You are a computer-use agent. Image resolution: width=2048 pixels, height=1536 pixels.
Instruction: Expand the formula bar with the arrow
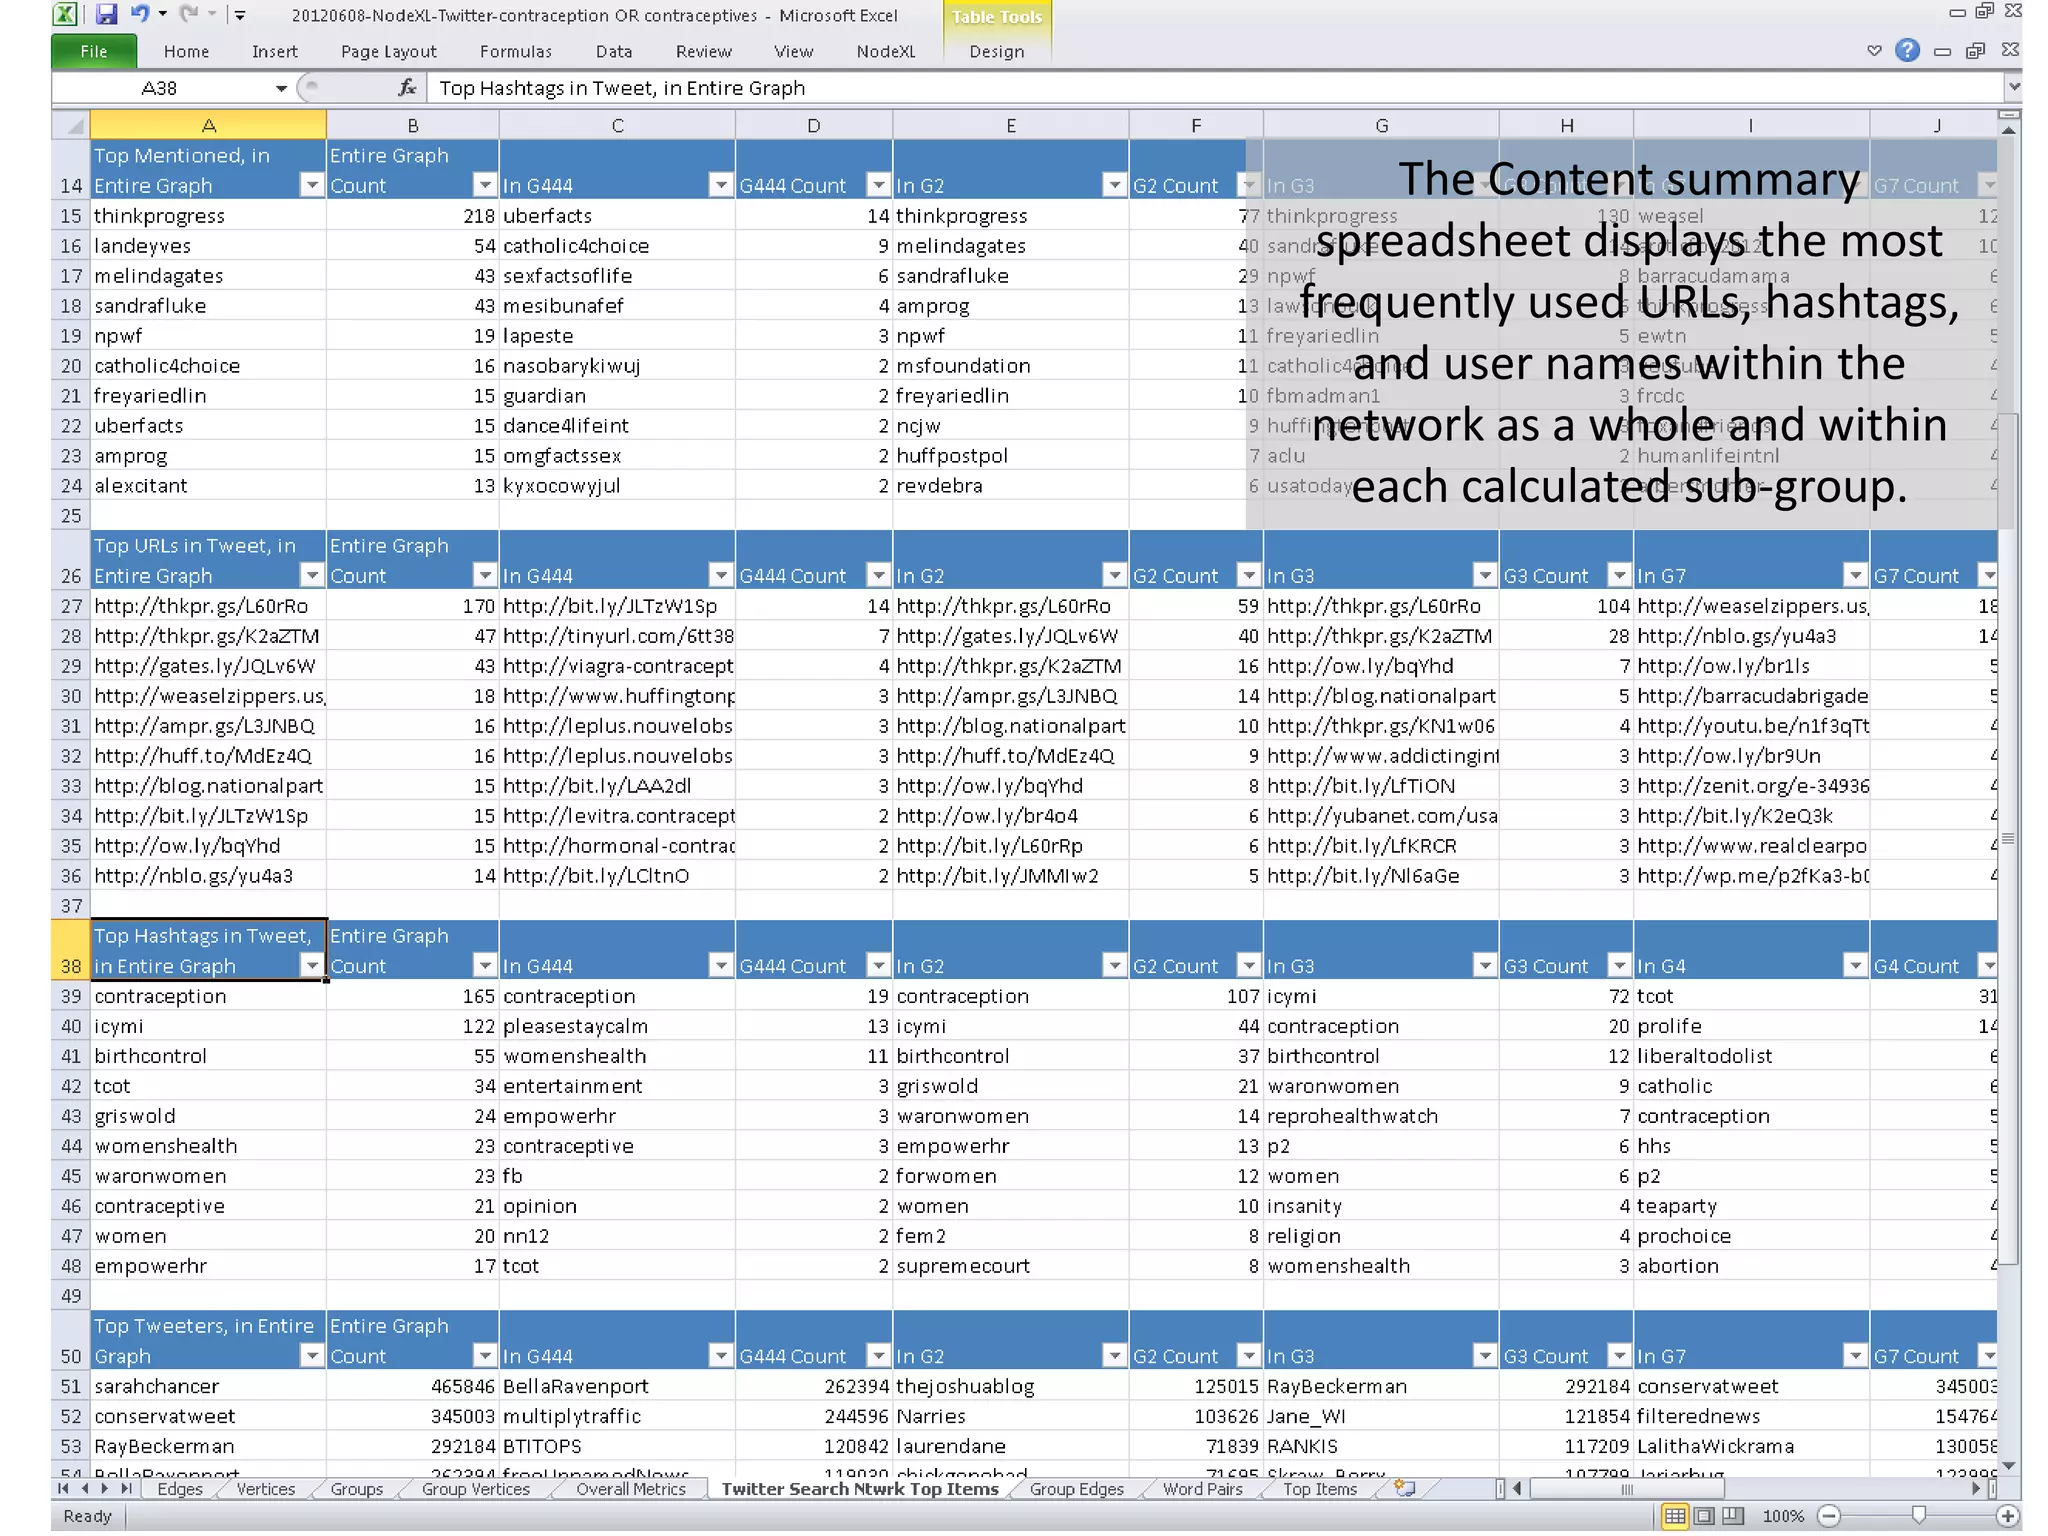click(x=2012, y=88)
